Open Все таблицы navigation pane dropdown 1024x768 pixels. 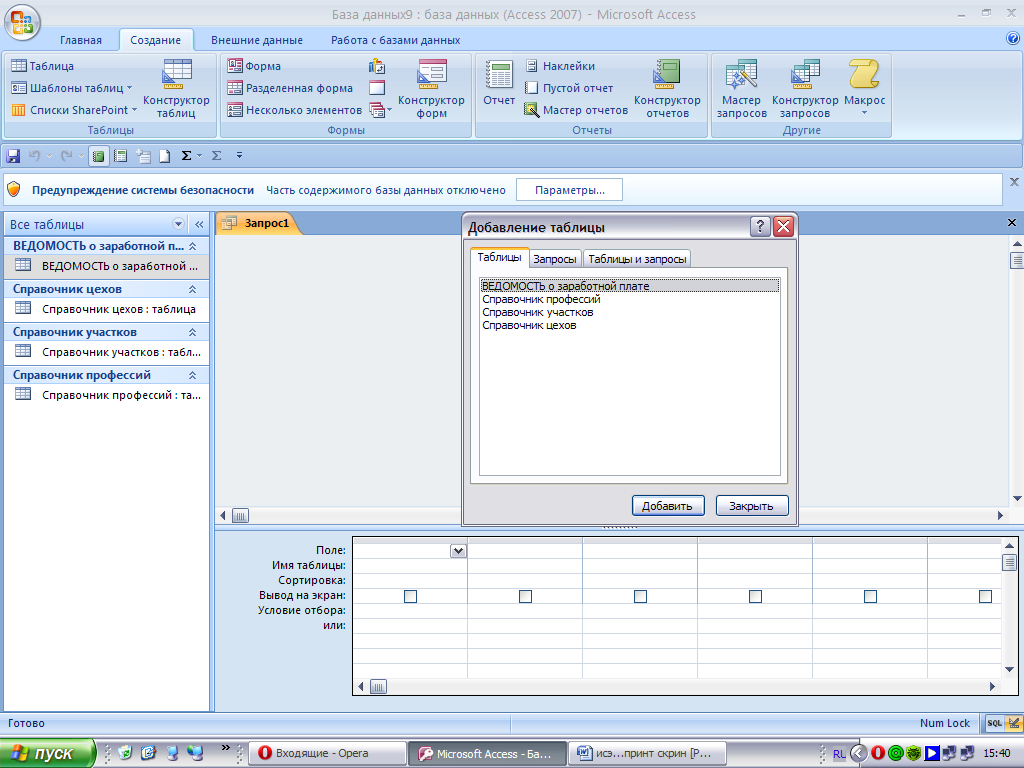click(x=178, y=224)
